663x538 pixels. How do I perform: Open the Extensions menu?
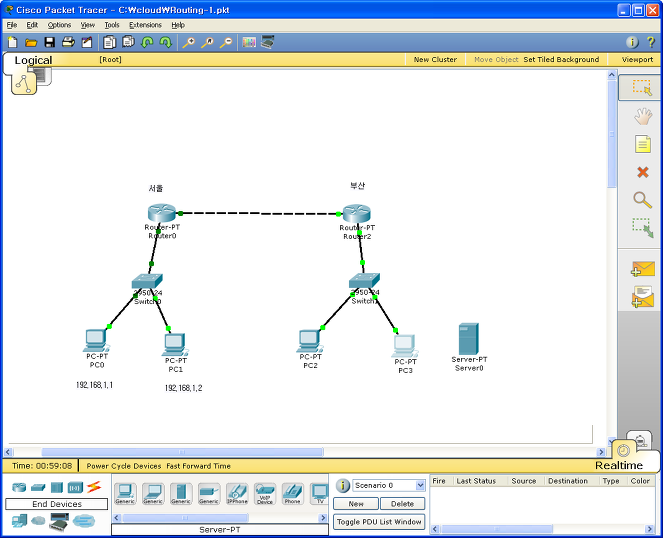coord(145,25)
